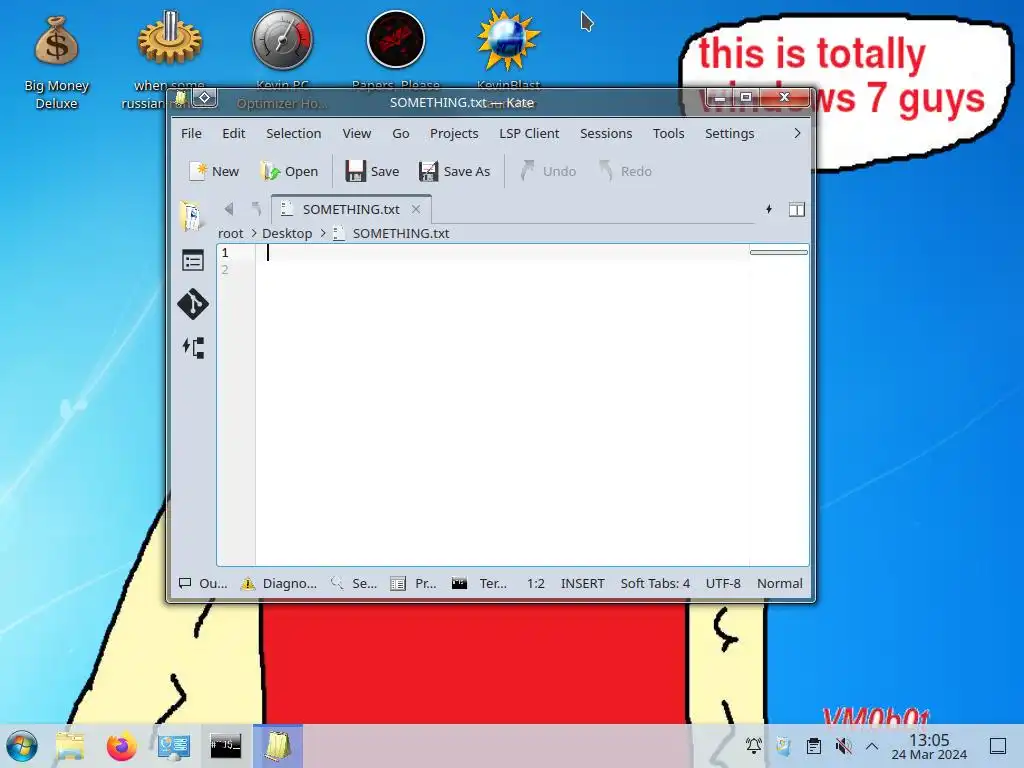Choose Save As in the toolbar
The width and height of the screenshot is (1024, 768).
point(455,171)
